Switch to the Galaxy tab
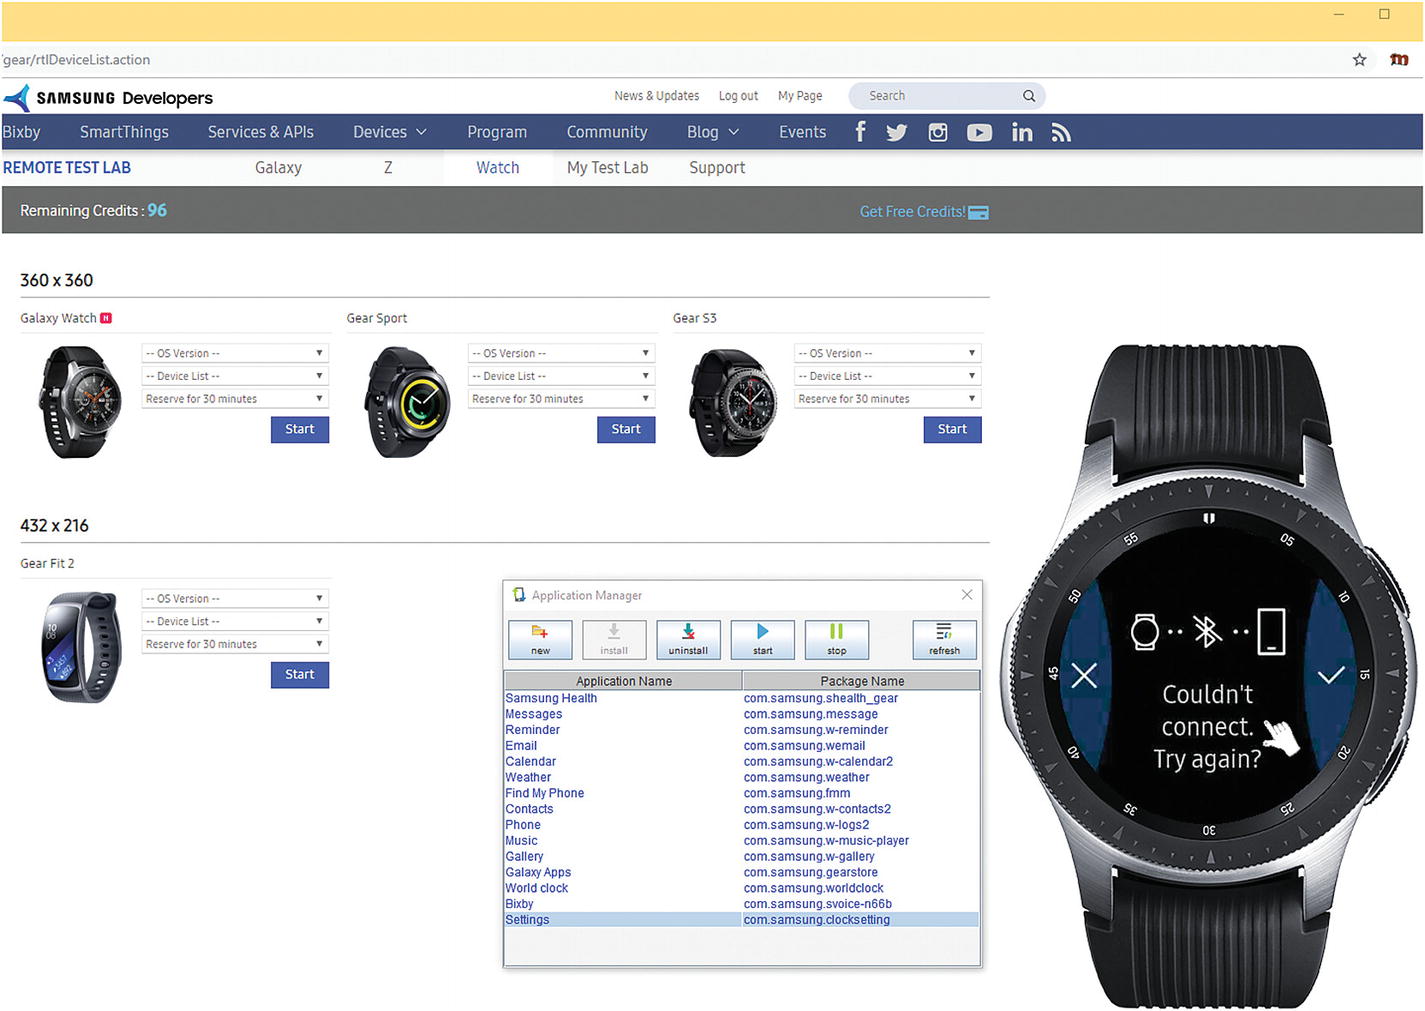 coord(278,168)
